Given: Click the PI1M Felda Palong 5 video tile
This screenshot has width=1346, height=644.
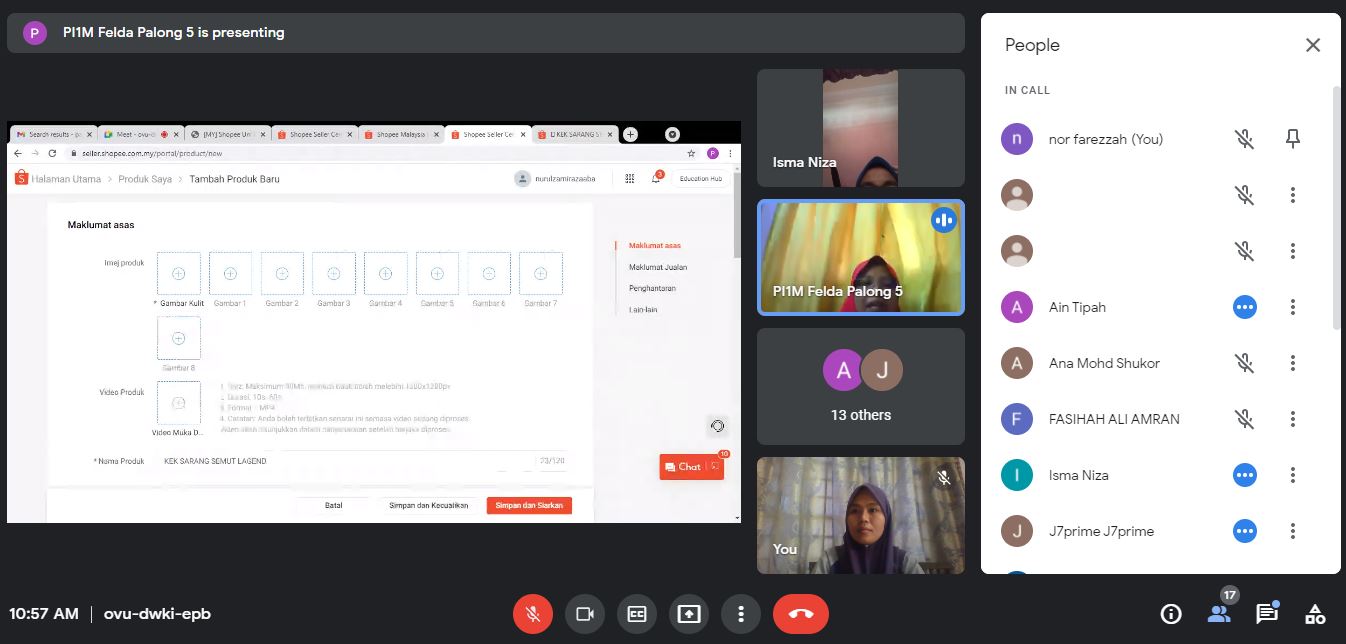Looking at the screenshot, I should click(x=861, y=257).
